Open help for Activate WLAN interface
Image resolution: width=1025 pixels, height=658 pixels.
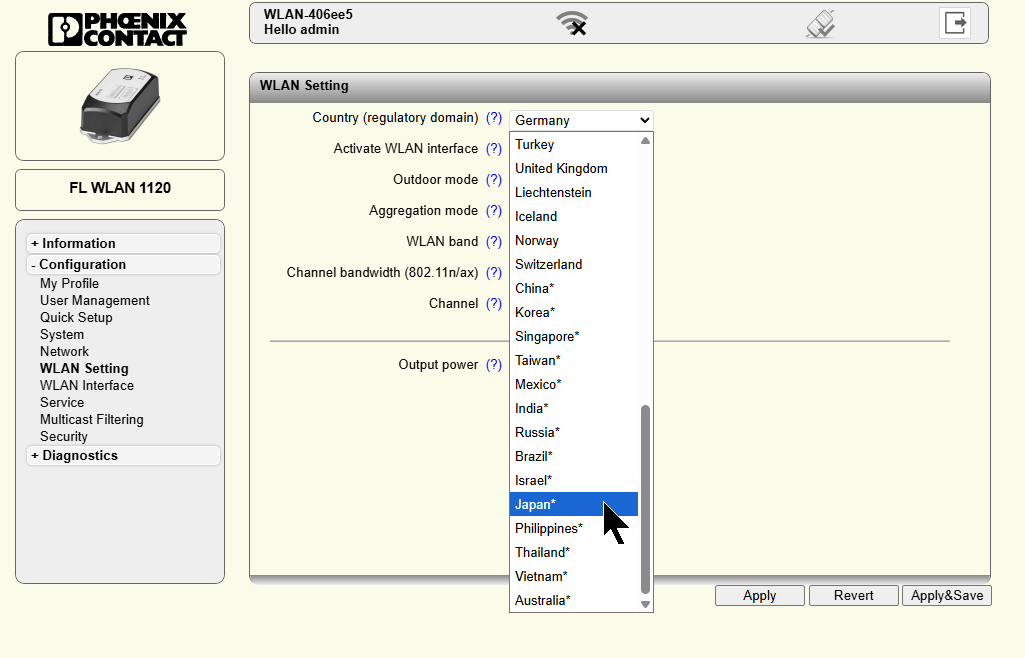point(494,149)
